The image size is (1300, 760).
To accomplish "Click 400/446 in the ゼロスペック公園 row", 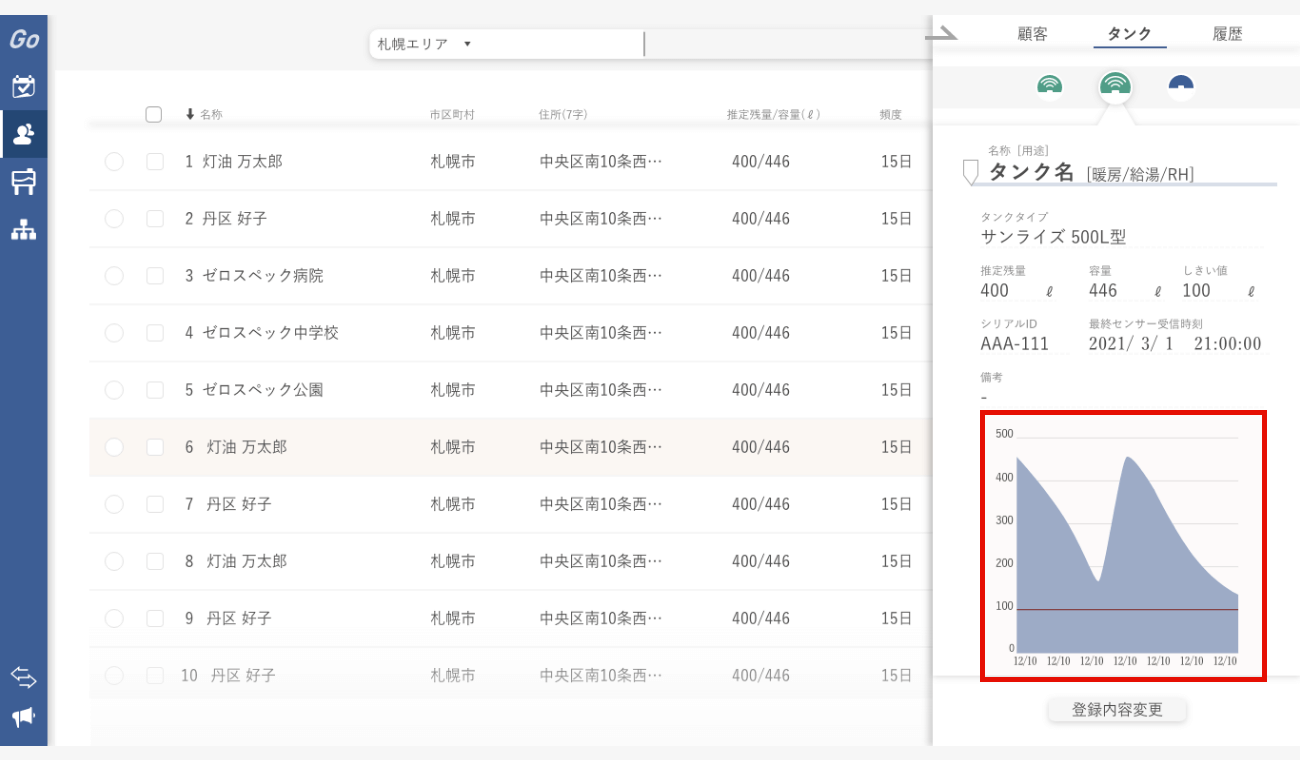I will click(x=761, y=389).
